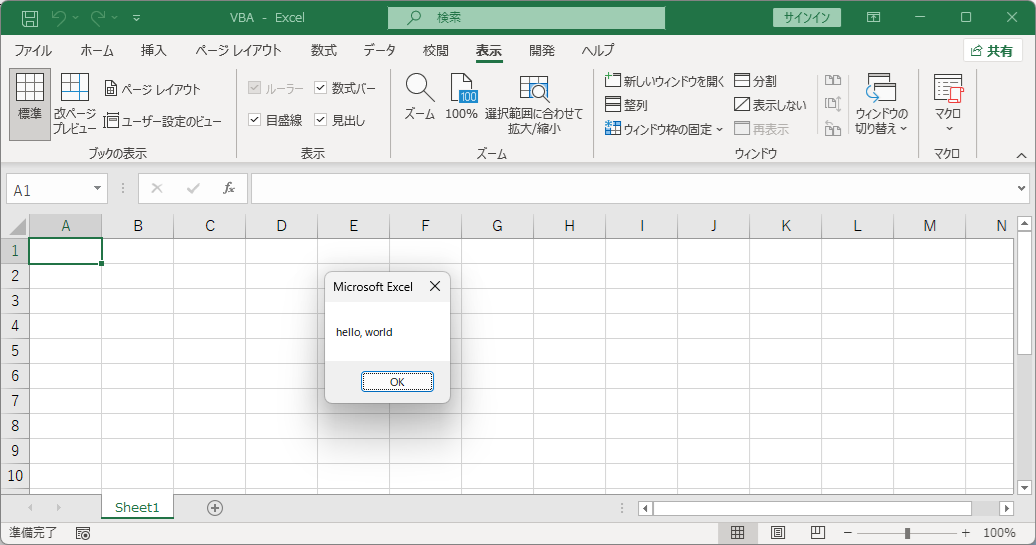Click the view side by side icon
Viewport: 1036px width, 545px height.
(833, 81)
